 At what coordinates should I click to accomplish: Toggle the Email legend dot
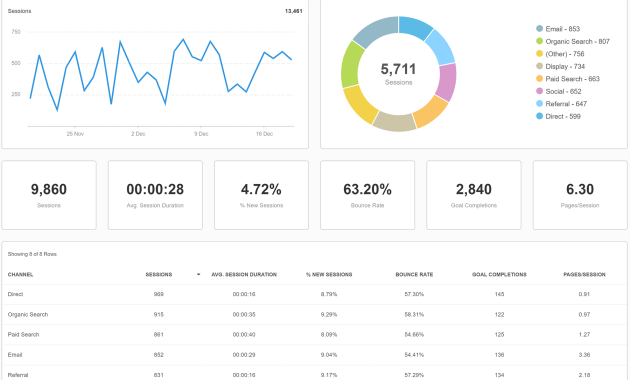coord(540,29)
